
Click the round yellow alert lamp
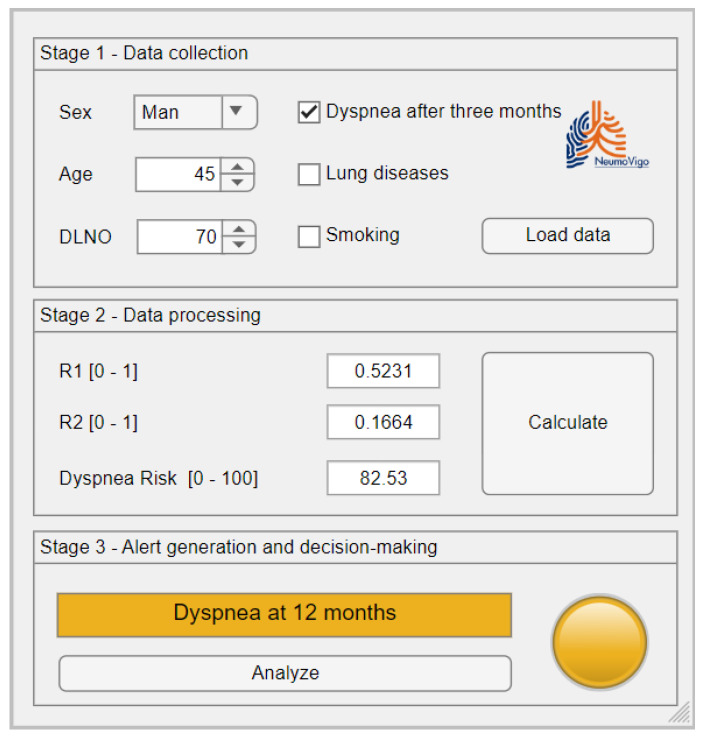tap(600, 642)
